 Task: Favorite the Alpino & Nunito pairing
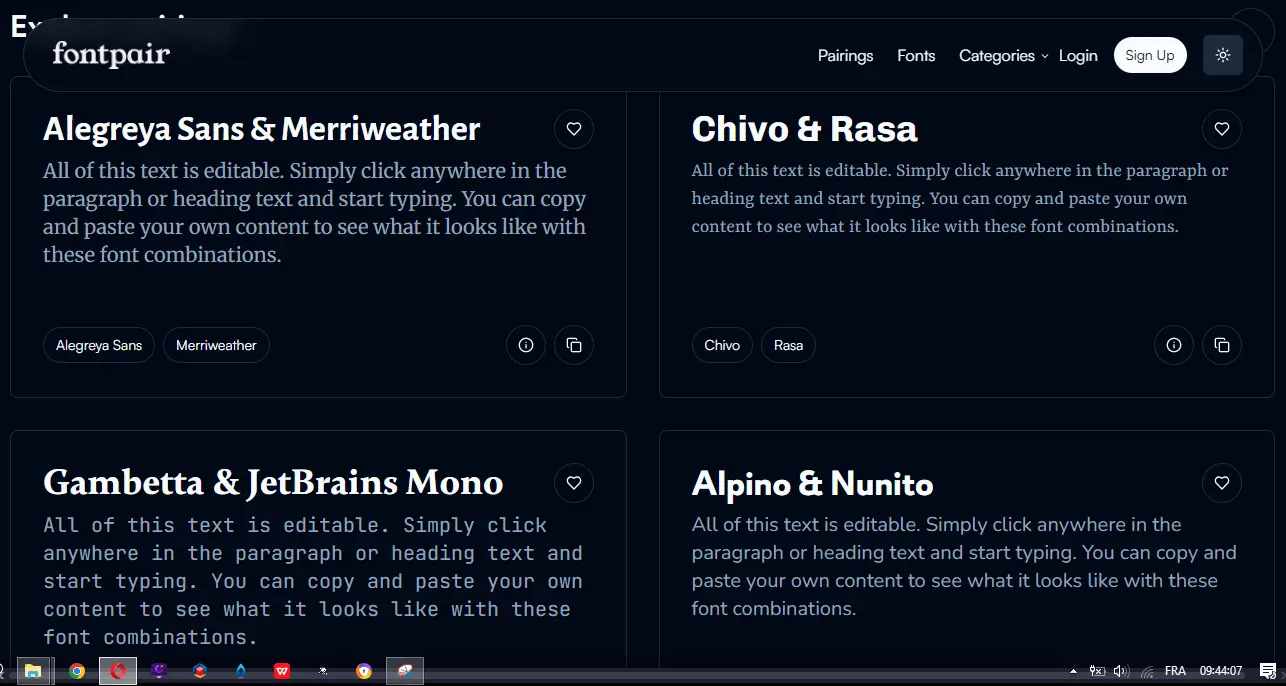pos(1222,483)
